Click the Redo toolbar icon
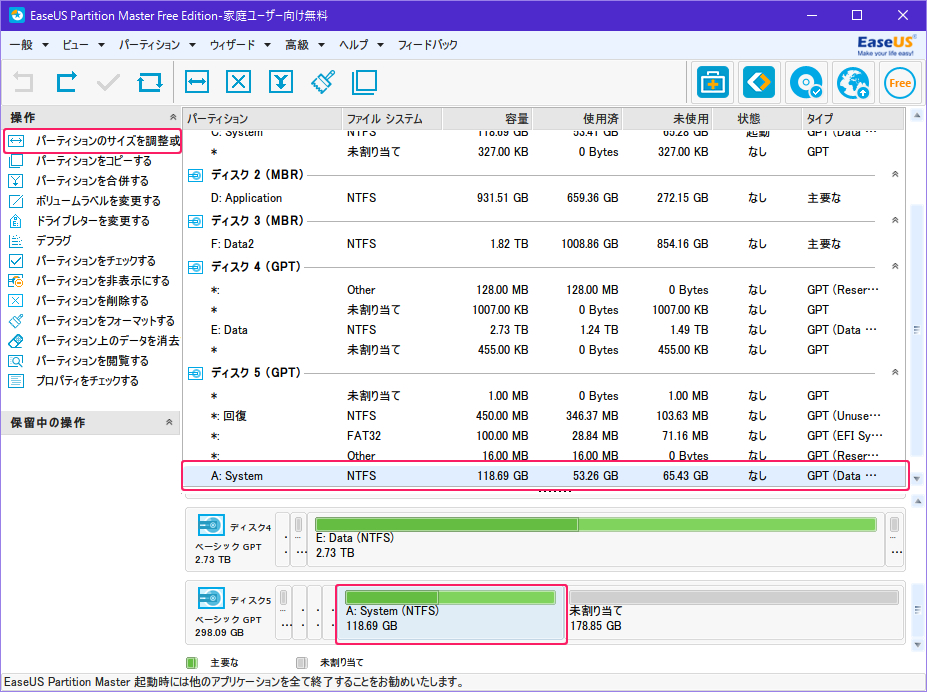 (x=66, y=82)
